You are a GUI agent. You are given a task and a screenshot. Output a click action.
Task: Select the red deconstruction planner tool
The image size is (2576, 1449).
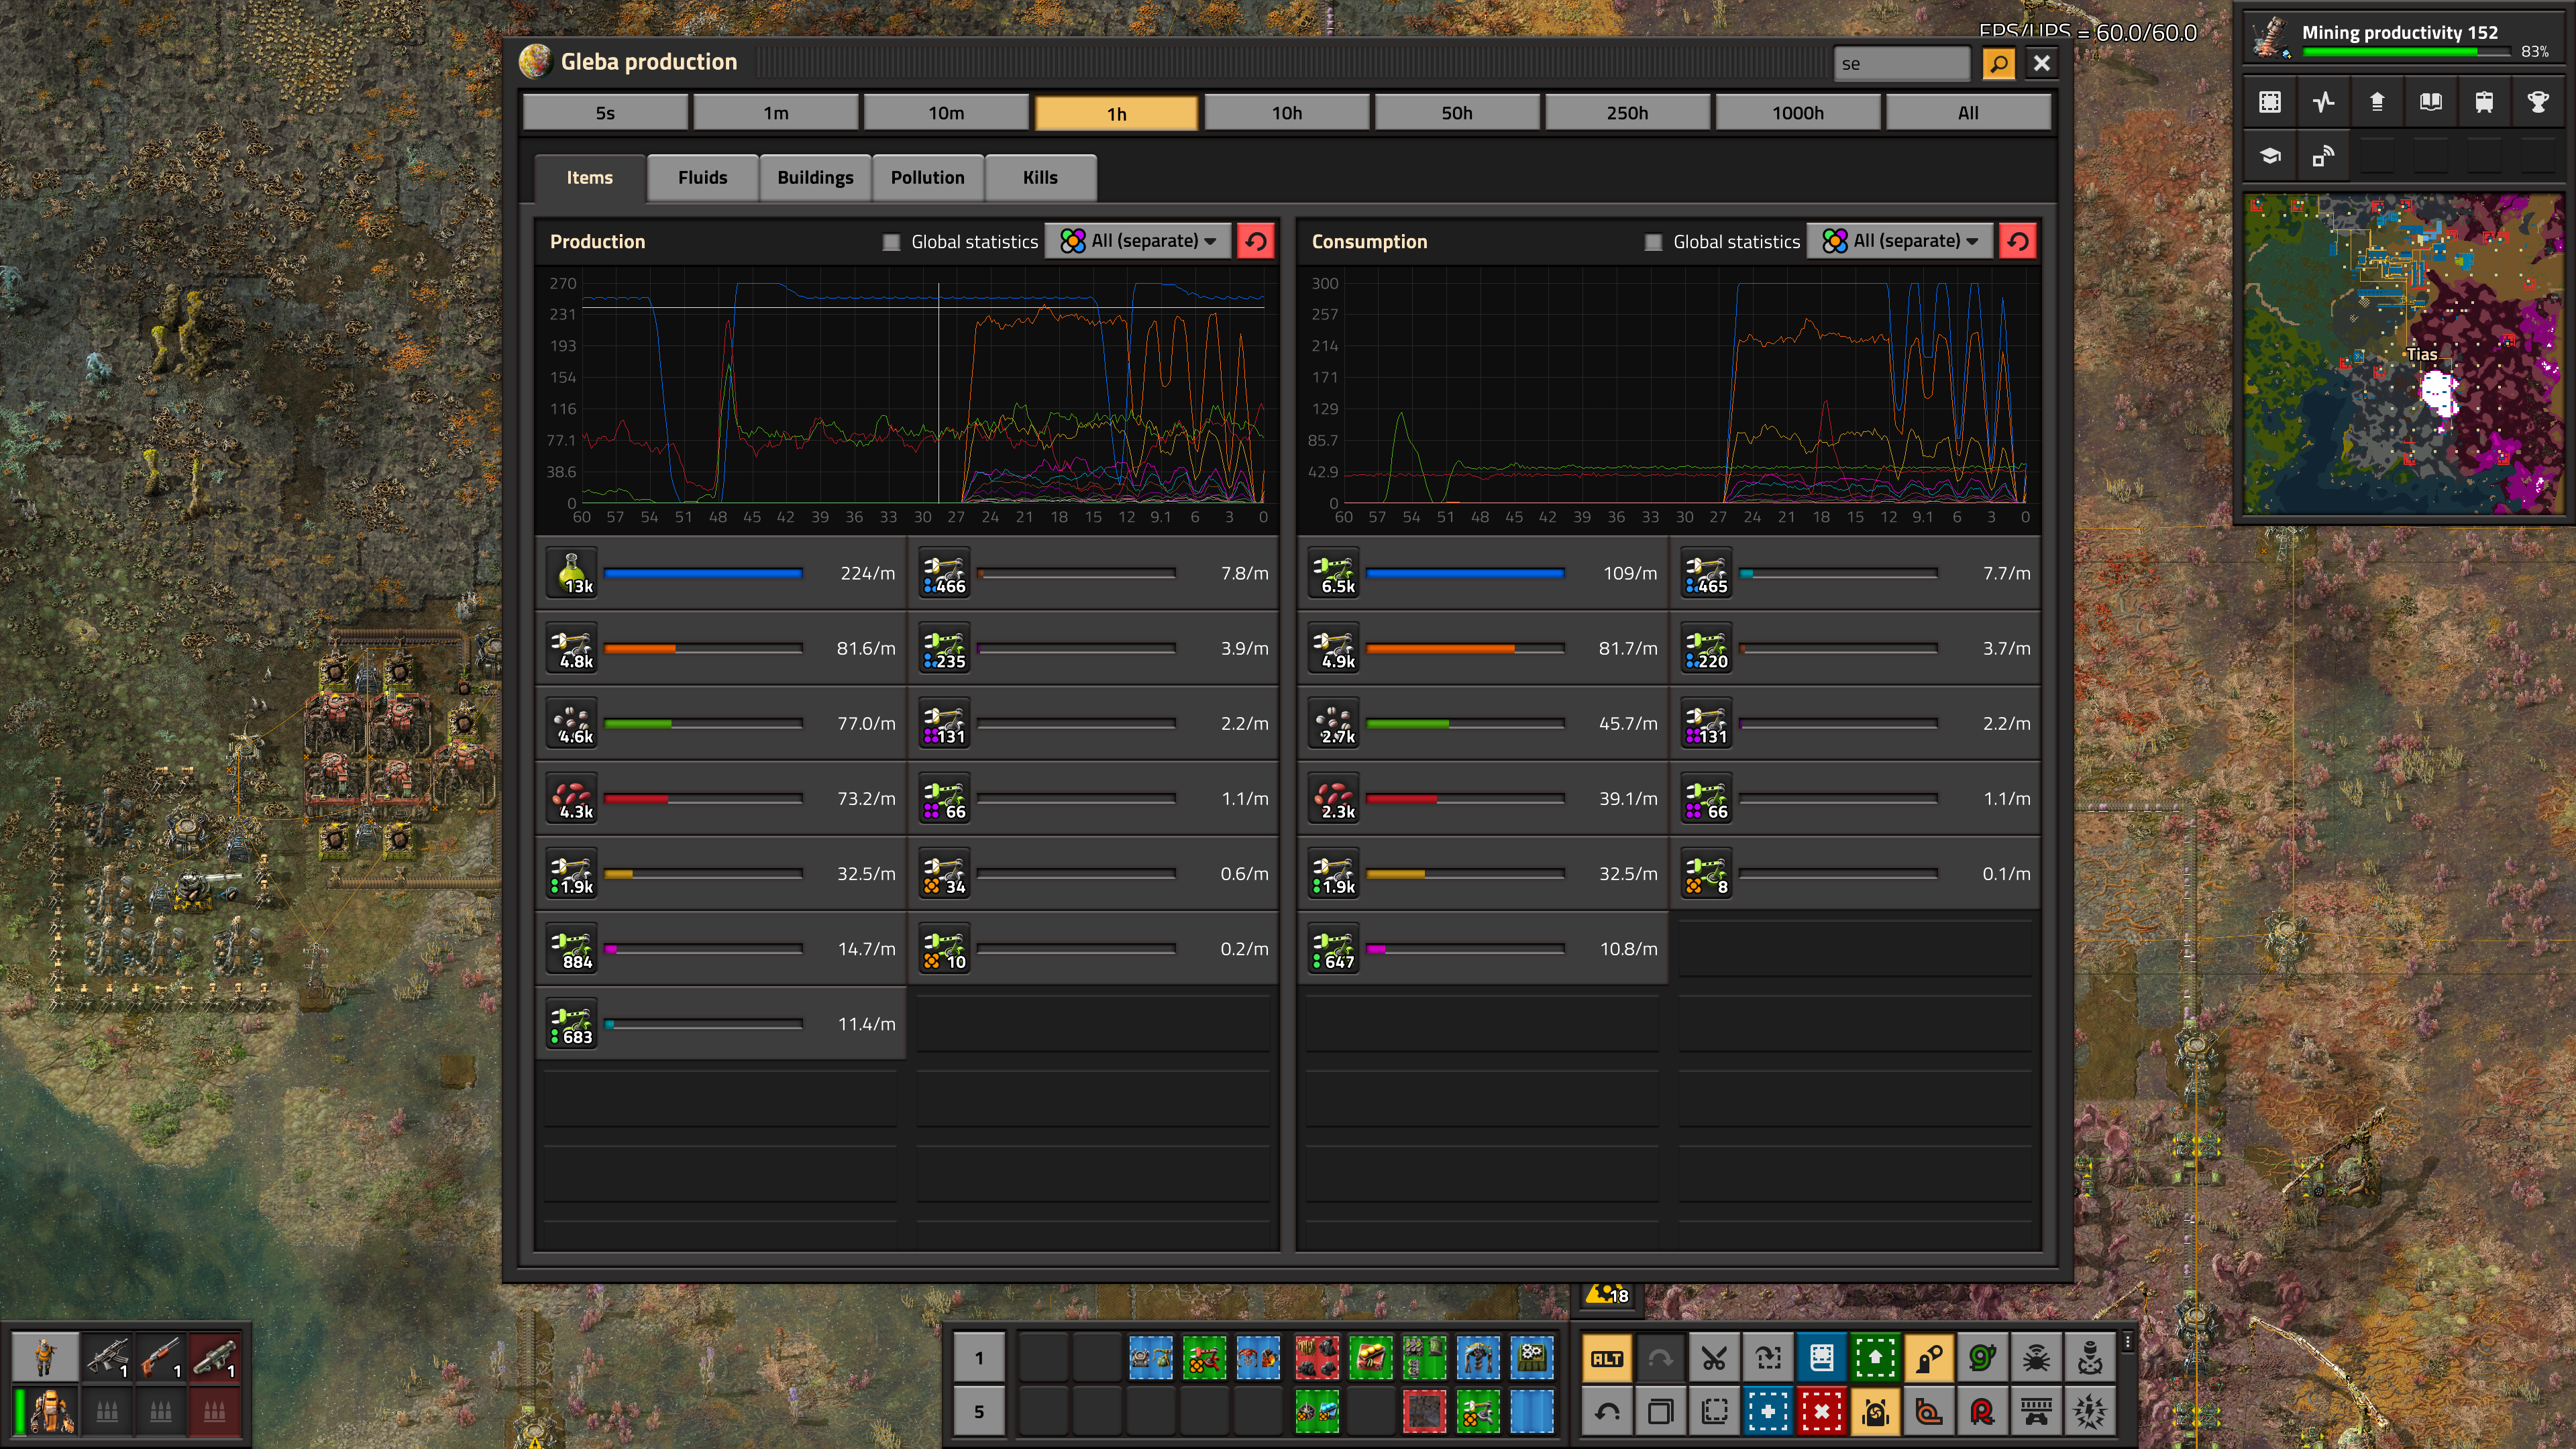1821,1412
